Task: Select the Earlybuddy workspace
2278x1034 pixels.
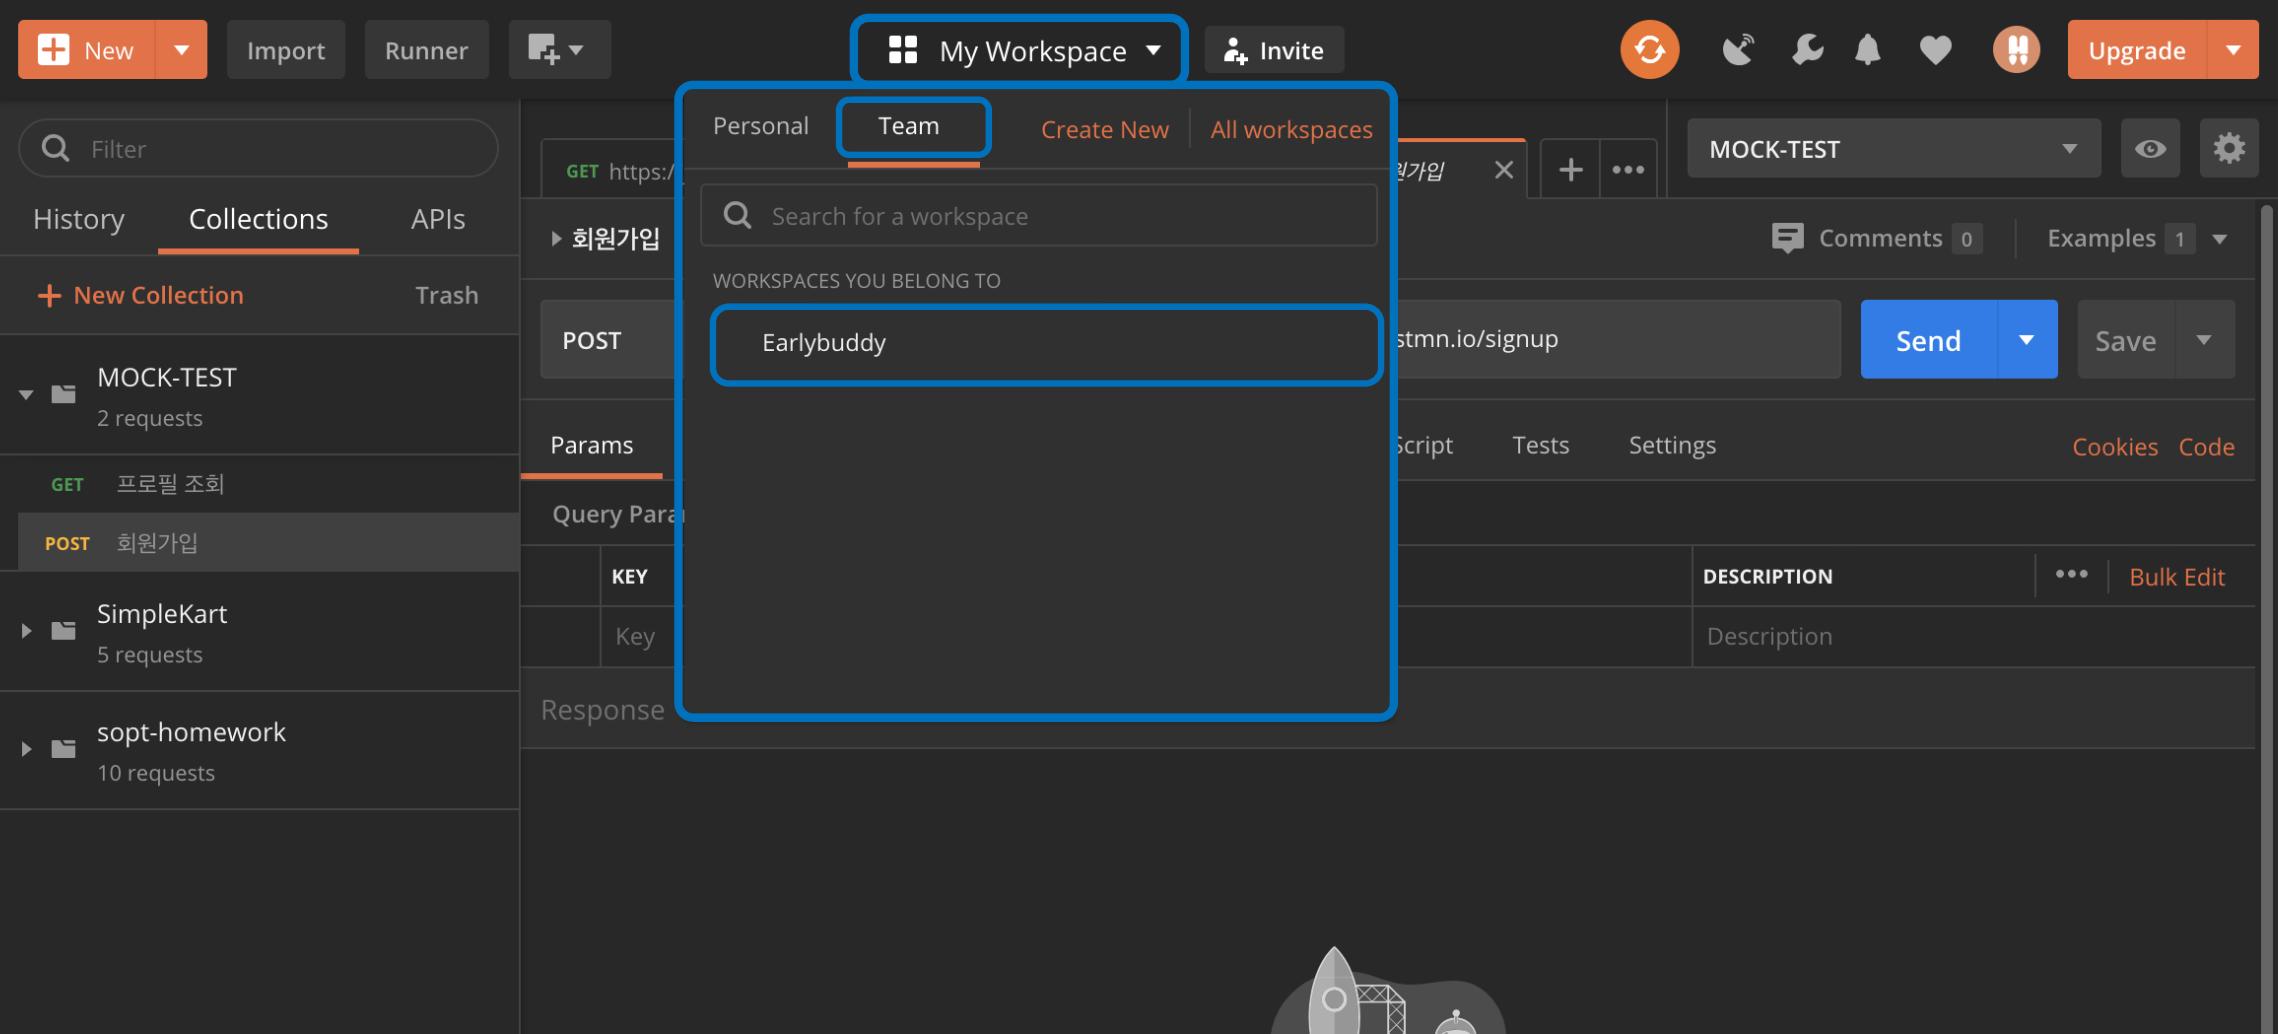Action: pos(1046,343)
